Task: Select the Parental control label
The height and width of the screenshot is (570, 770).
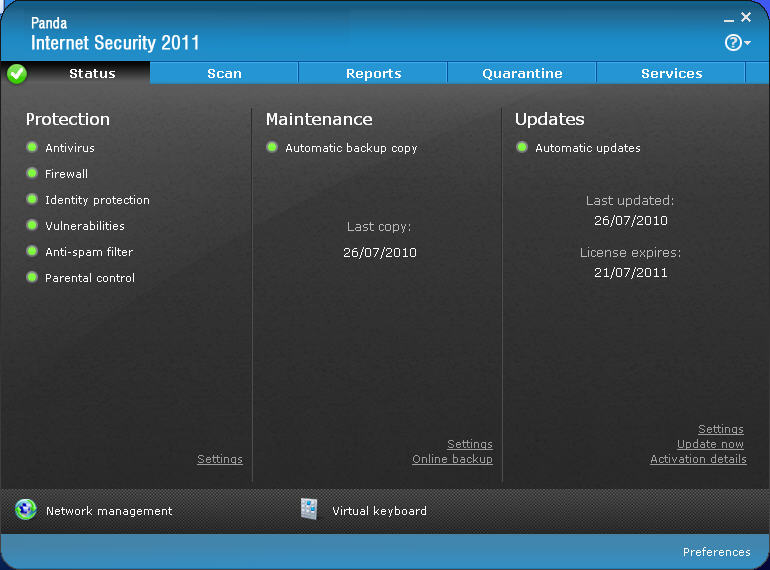Action: click(x=90, y=278)
